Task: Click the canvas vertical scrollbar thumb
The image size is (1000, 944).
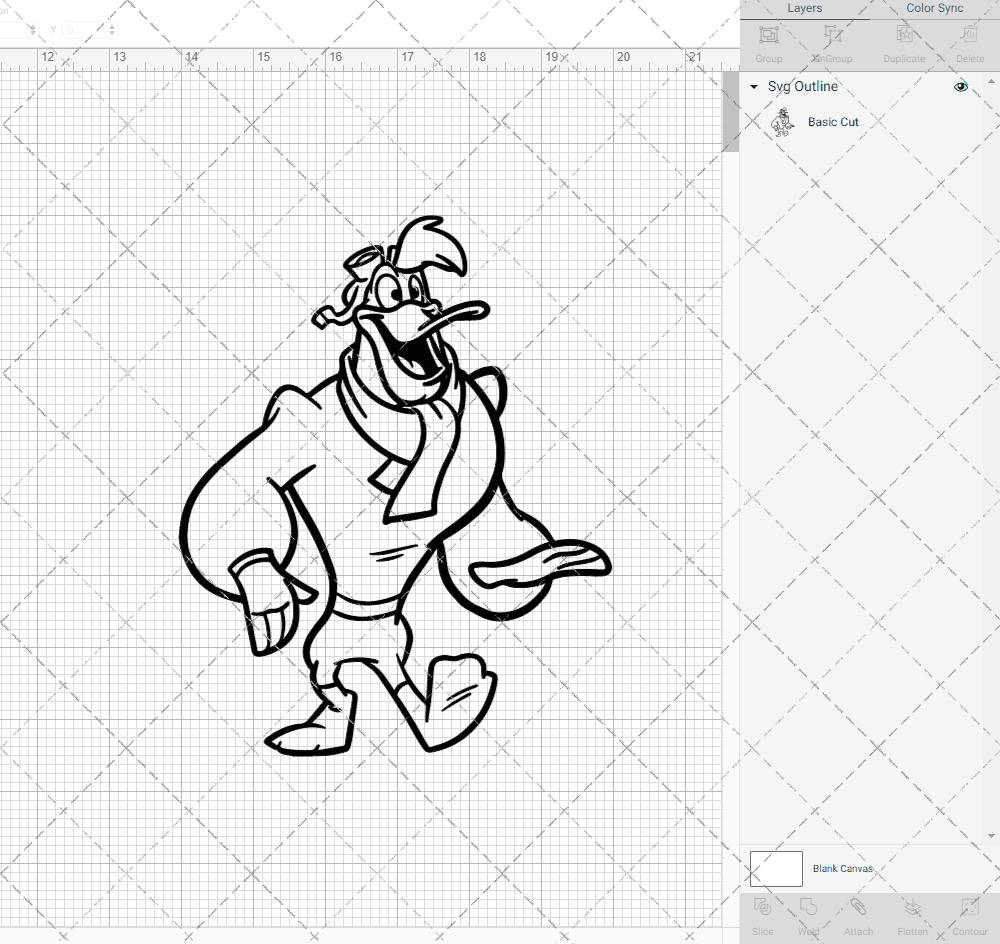Action: pos(730,112)
